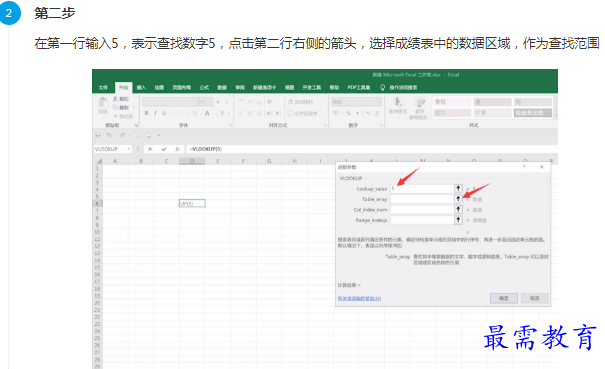
Task: Select column header A
Action: tap(115, 161)
